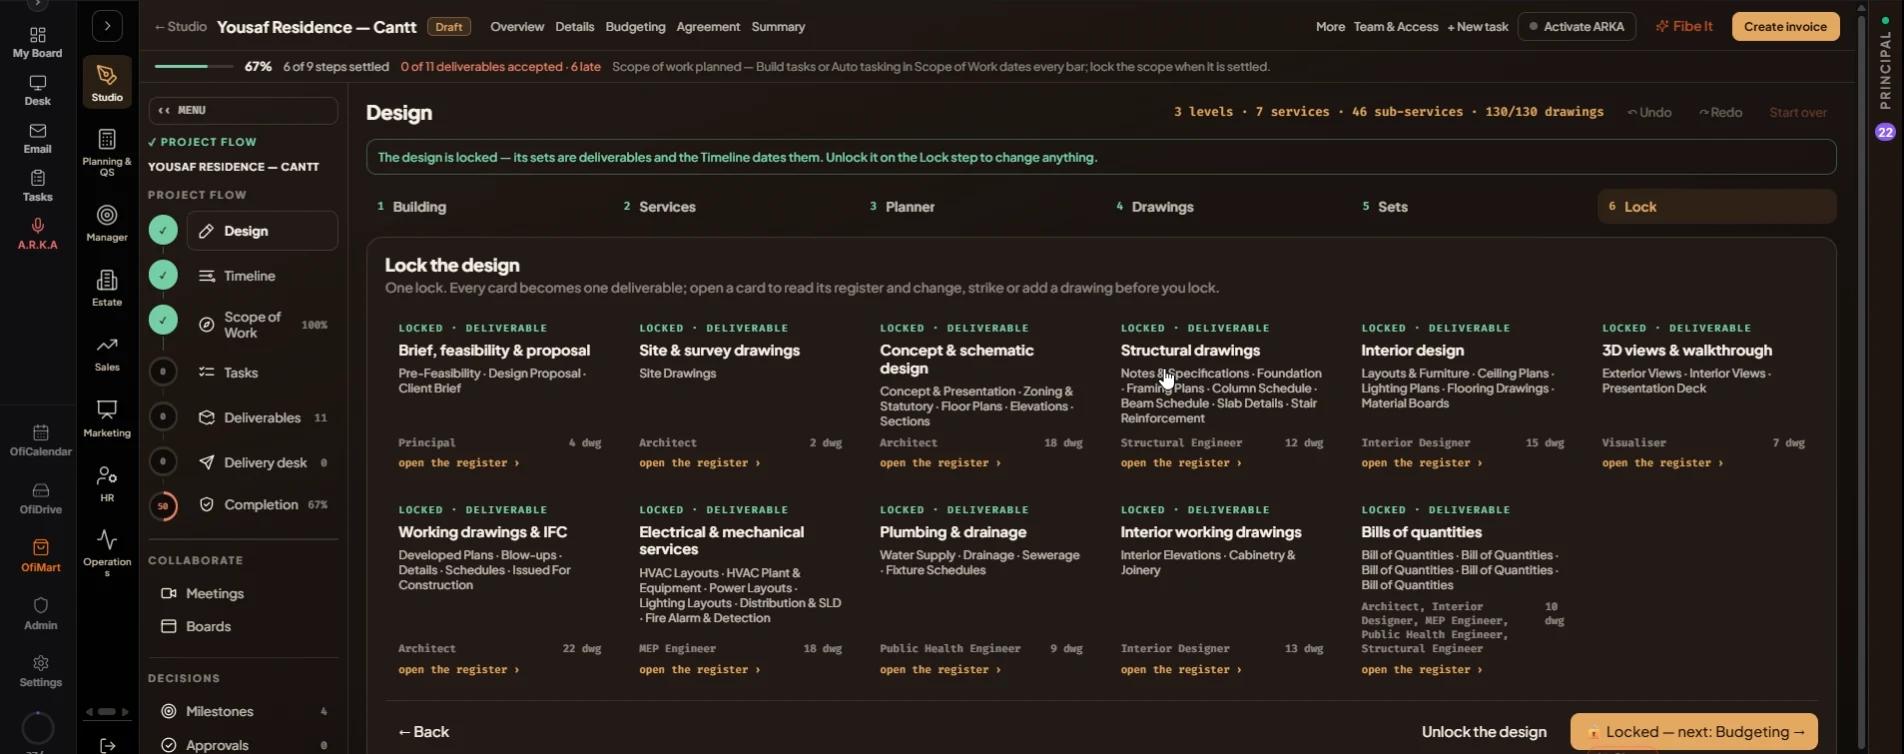Open OfiCalendar
This screenshot has height=754, width=1904.
[40, 440]
